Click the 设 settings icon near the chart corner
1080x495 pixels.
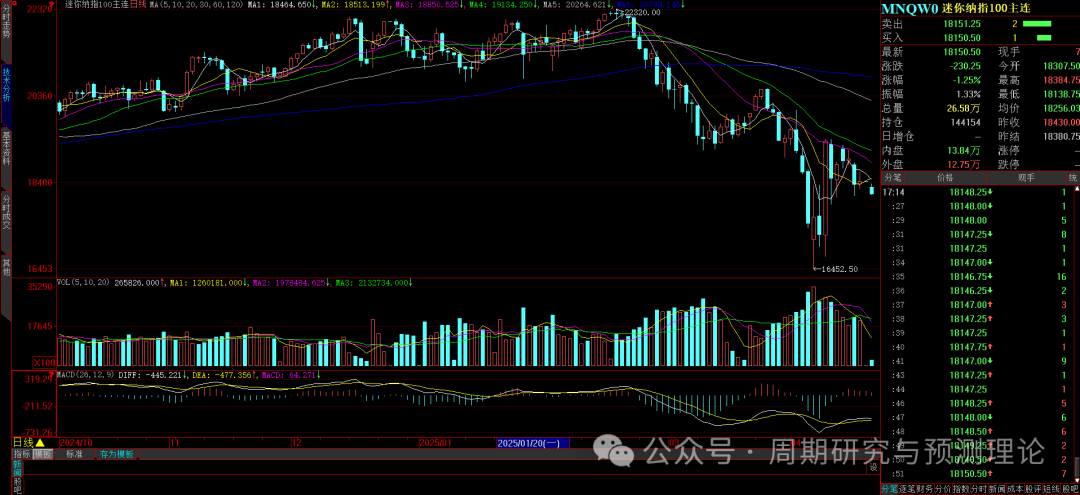tap(872, 467)
